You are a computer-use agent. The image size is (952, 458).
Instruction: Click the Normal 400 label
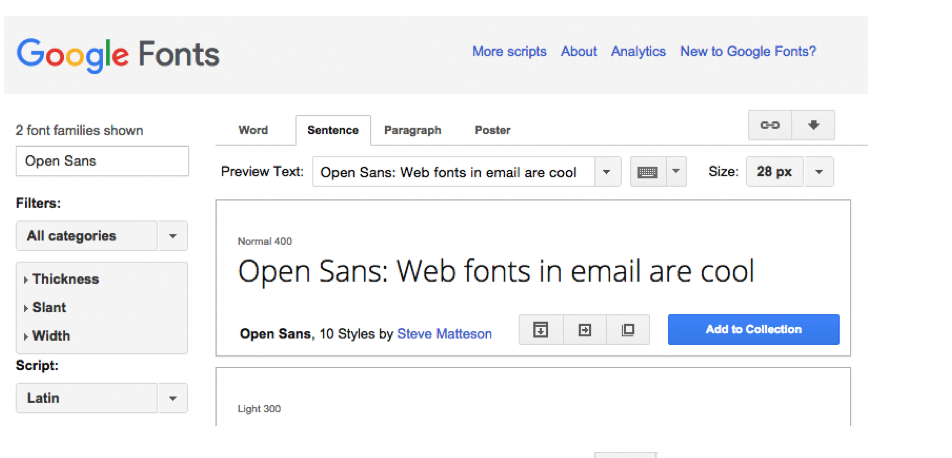click(265, 241)
